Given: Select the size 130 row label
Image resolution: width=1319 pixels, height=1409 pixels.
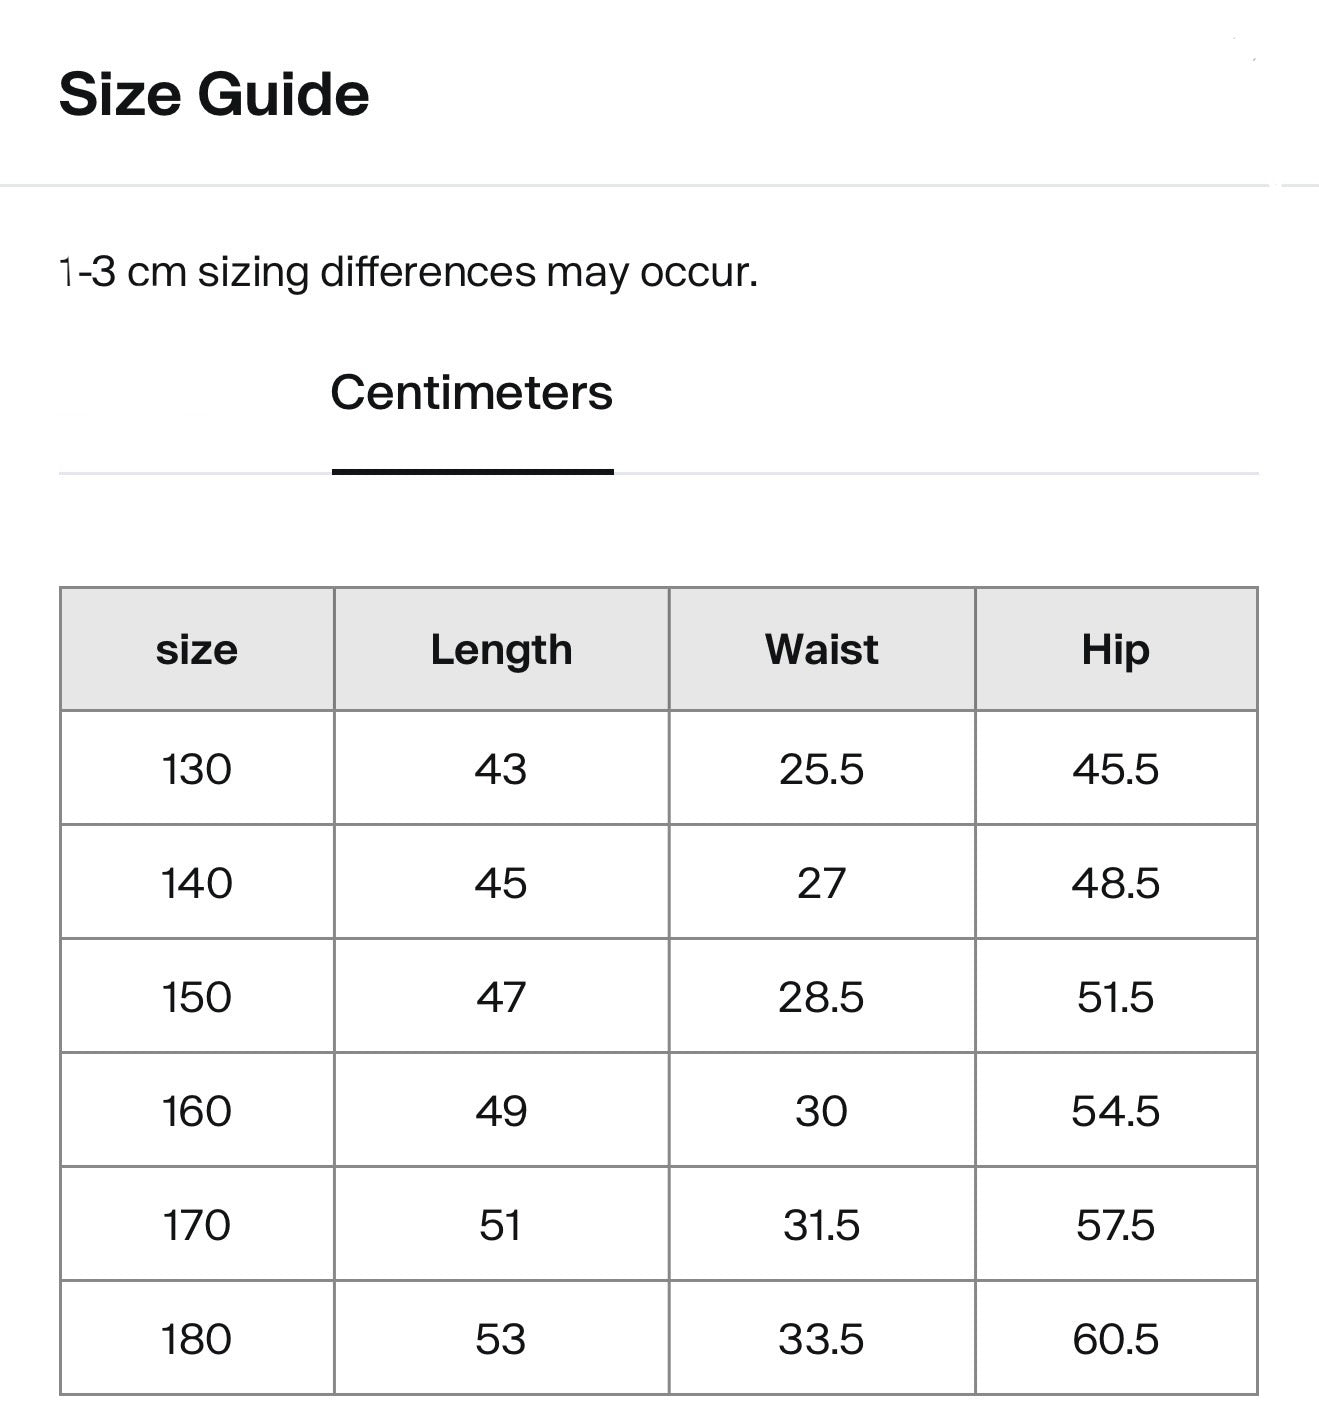Looking at the screenshot, I should 197,769.
